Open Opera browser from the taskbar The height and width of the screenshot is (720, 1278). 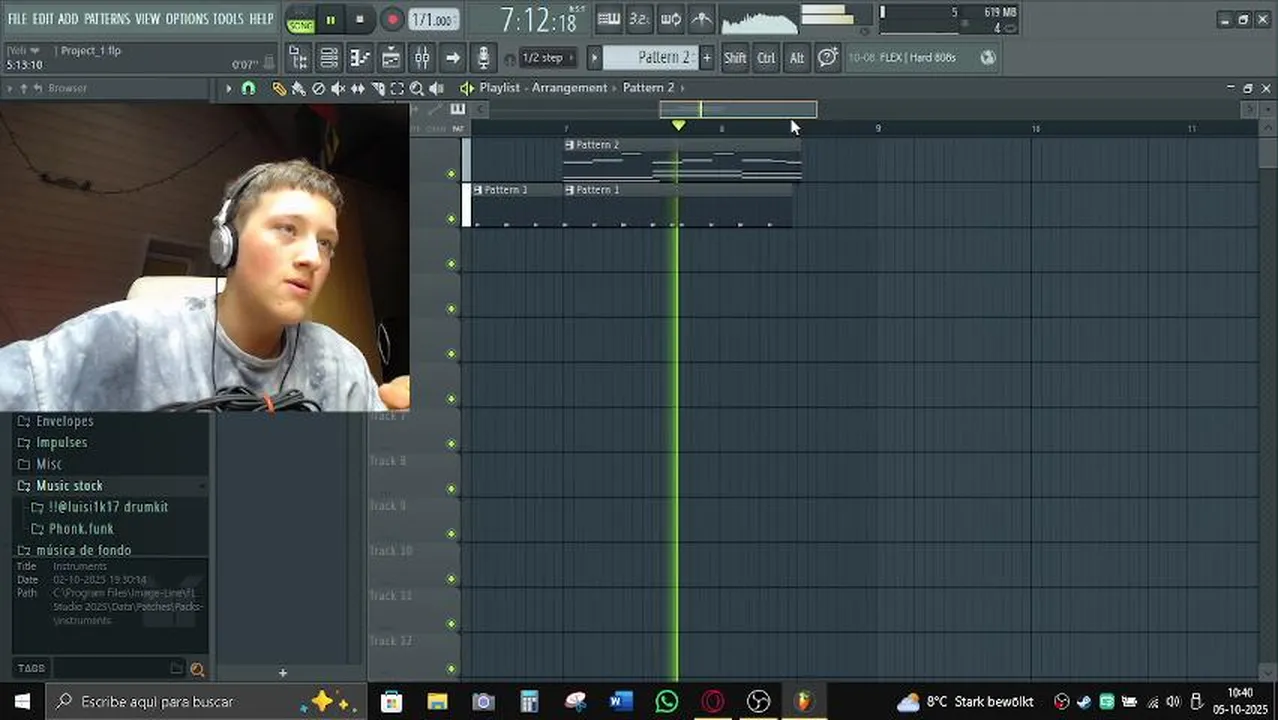point(712,701)
